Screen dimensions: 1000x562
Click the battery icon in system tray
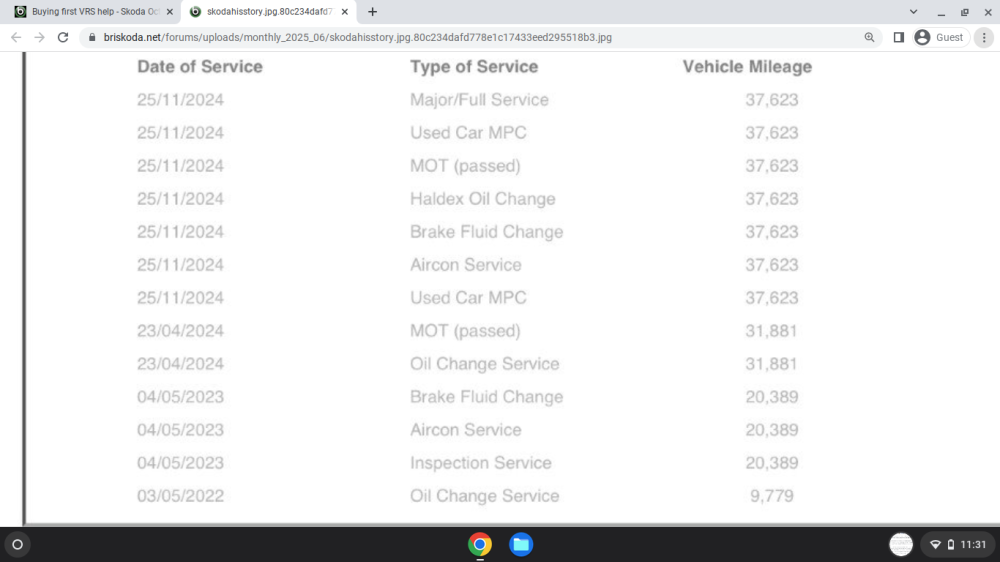click(x=950, y=544)
